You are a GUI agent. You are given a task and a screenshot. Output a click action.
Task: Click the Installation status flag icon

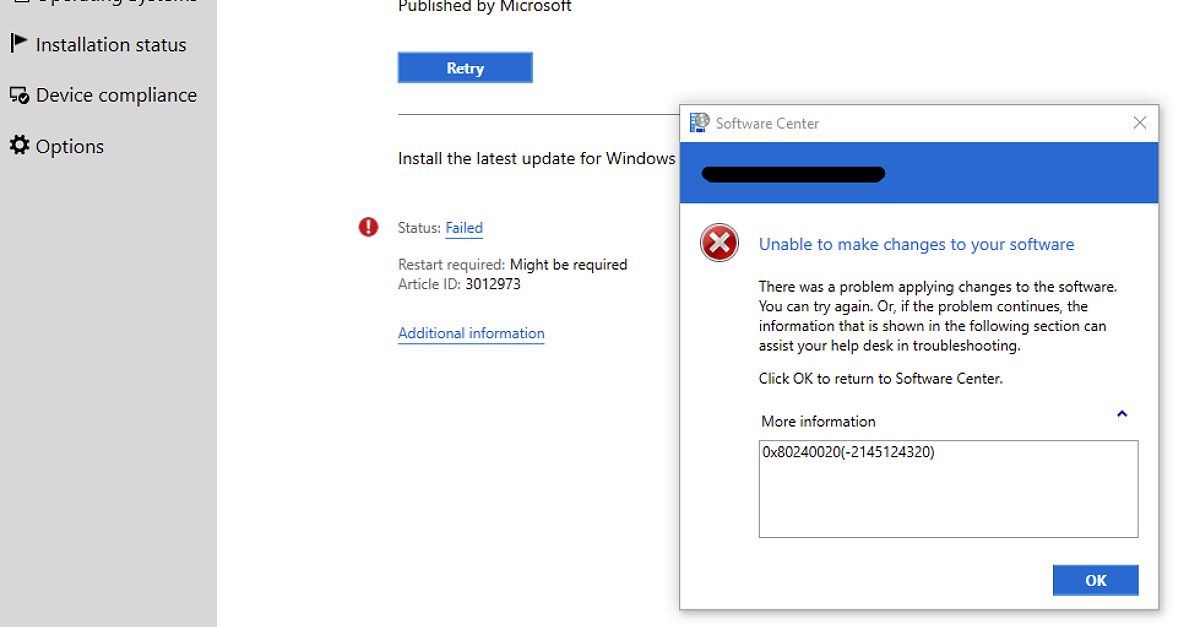click(18, 43)
